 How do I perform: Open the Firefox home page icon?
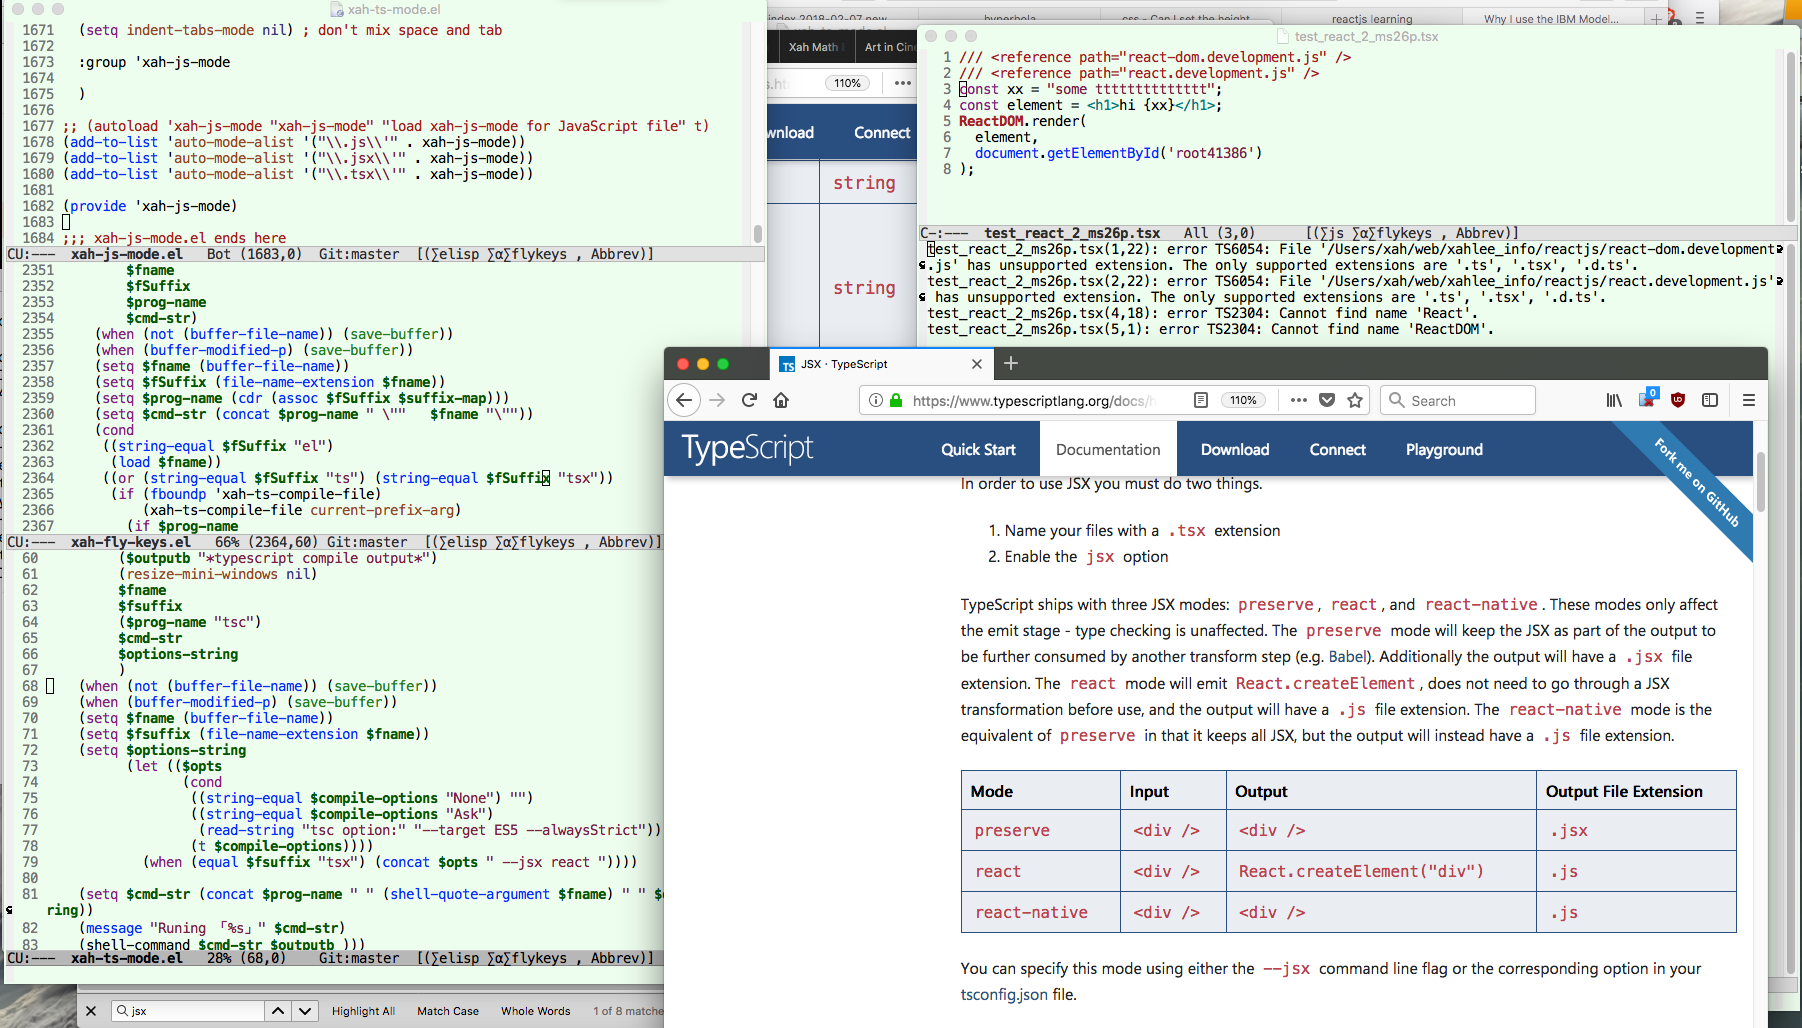[x=781, y=400]
